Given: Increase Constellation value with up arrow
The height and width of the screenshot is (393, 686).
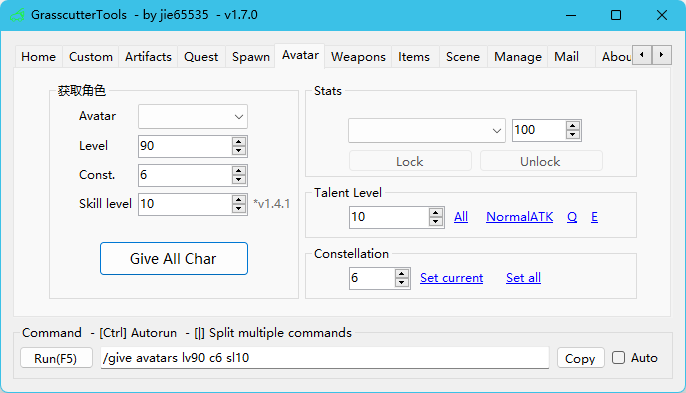Looking at the screenshot, I should [x=401, y=274].
